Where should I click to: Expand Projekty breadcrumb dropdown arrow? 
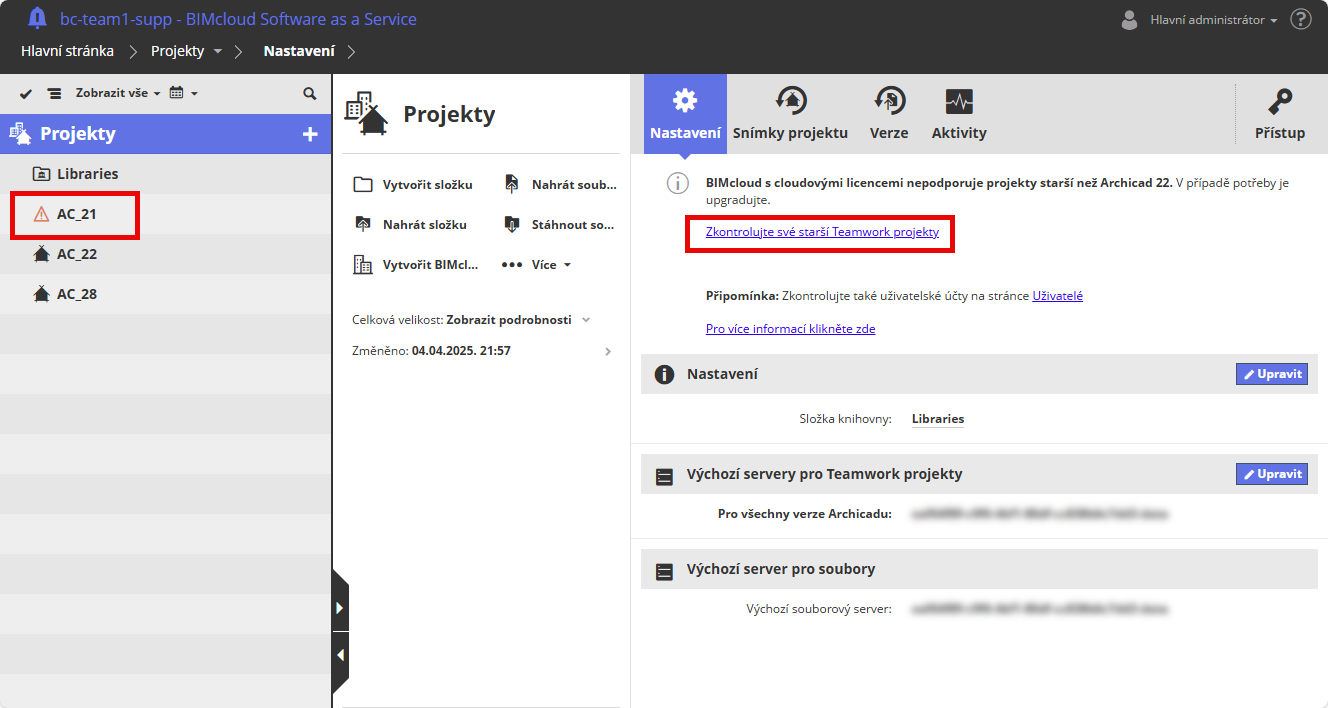pyautogui.click(x=218, y=51)
